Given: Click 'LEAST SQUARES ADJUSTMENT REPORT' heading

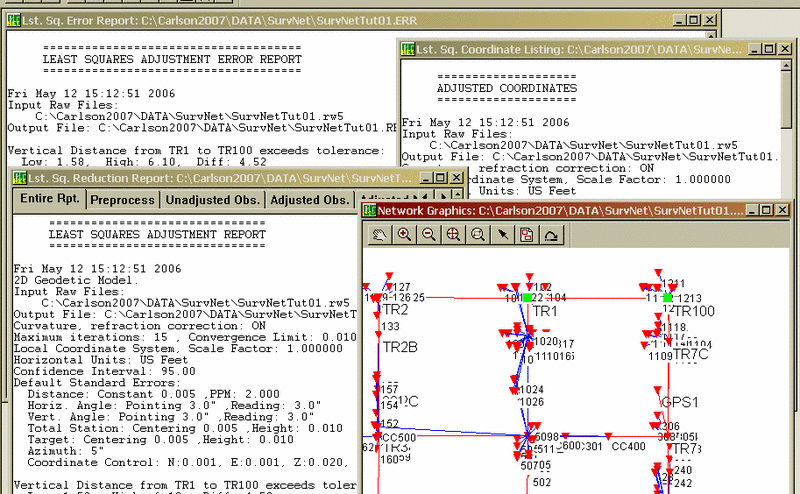Looking at the screenshot, I should tap(157, 234).
